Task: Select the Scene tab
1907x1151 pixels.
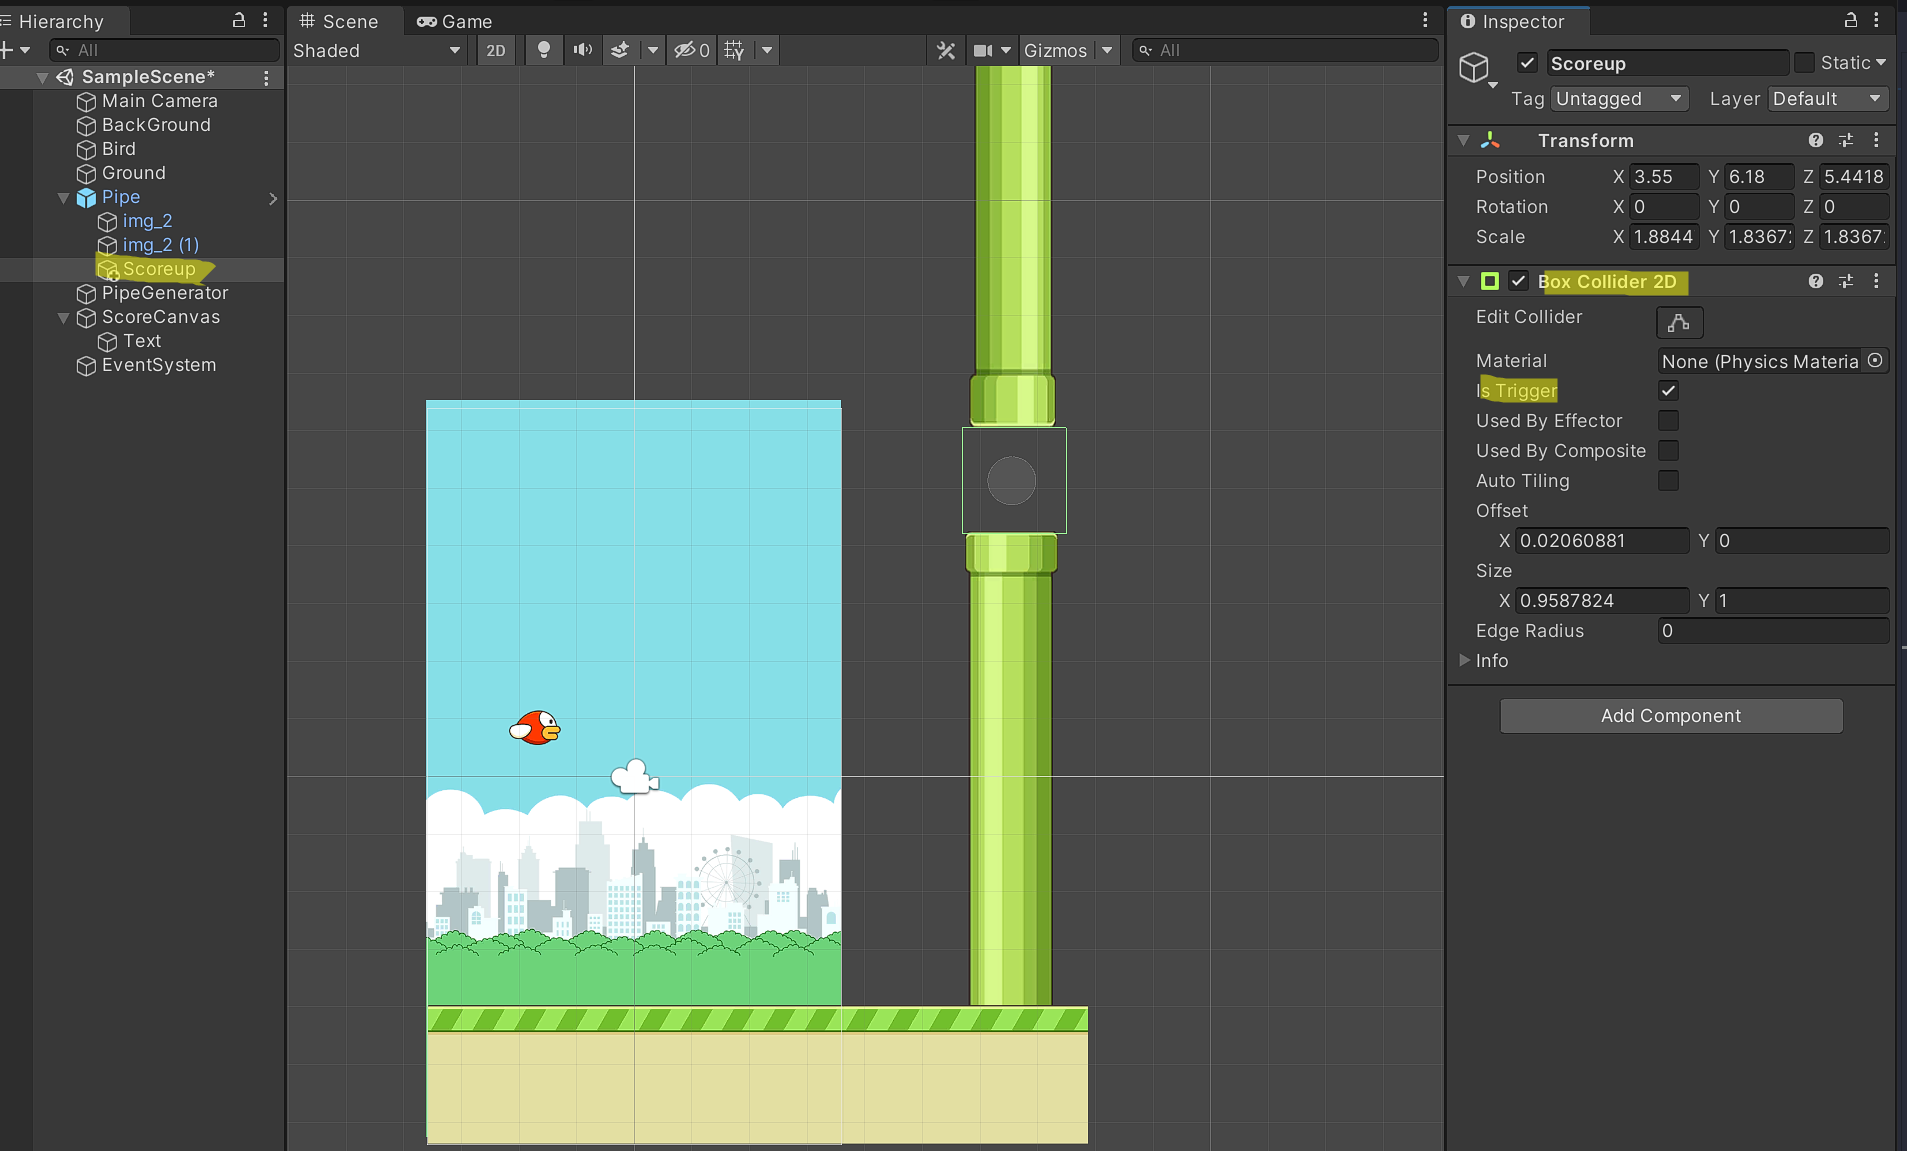Action: click(x=339, y=21)
